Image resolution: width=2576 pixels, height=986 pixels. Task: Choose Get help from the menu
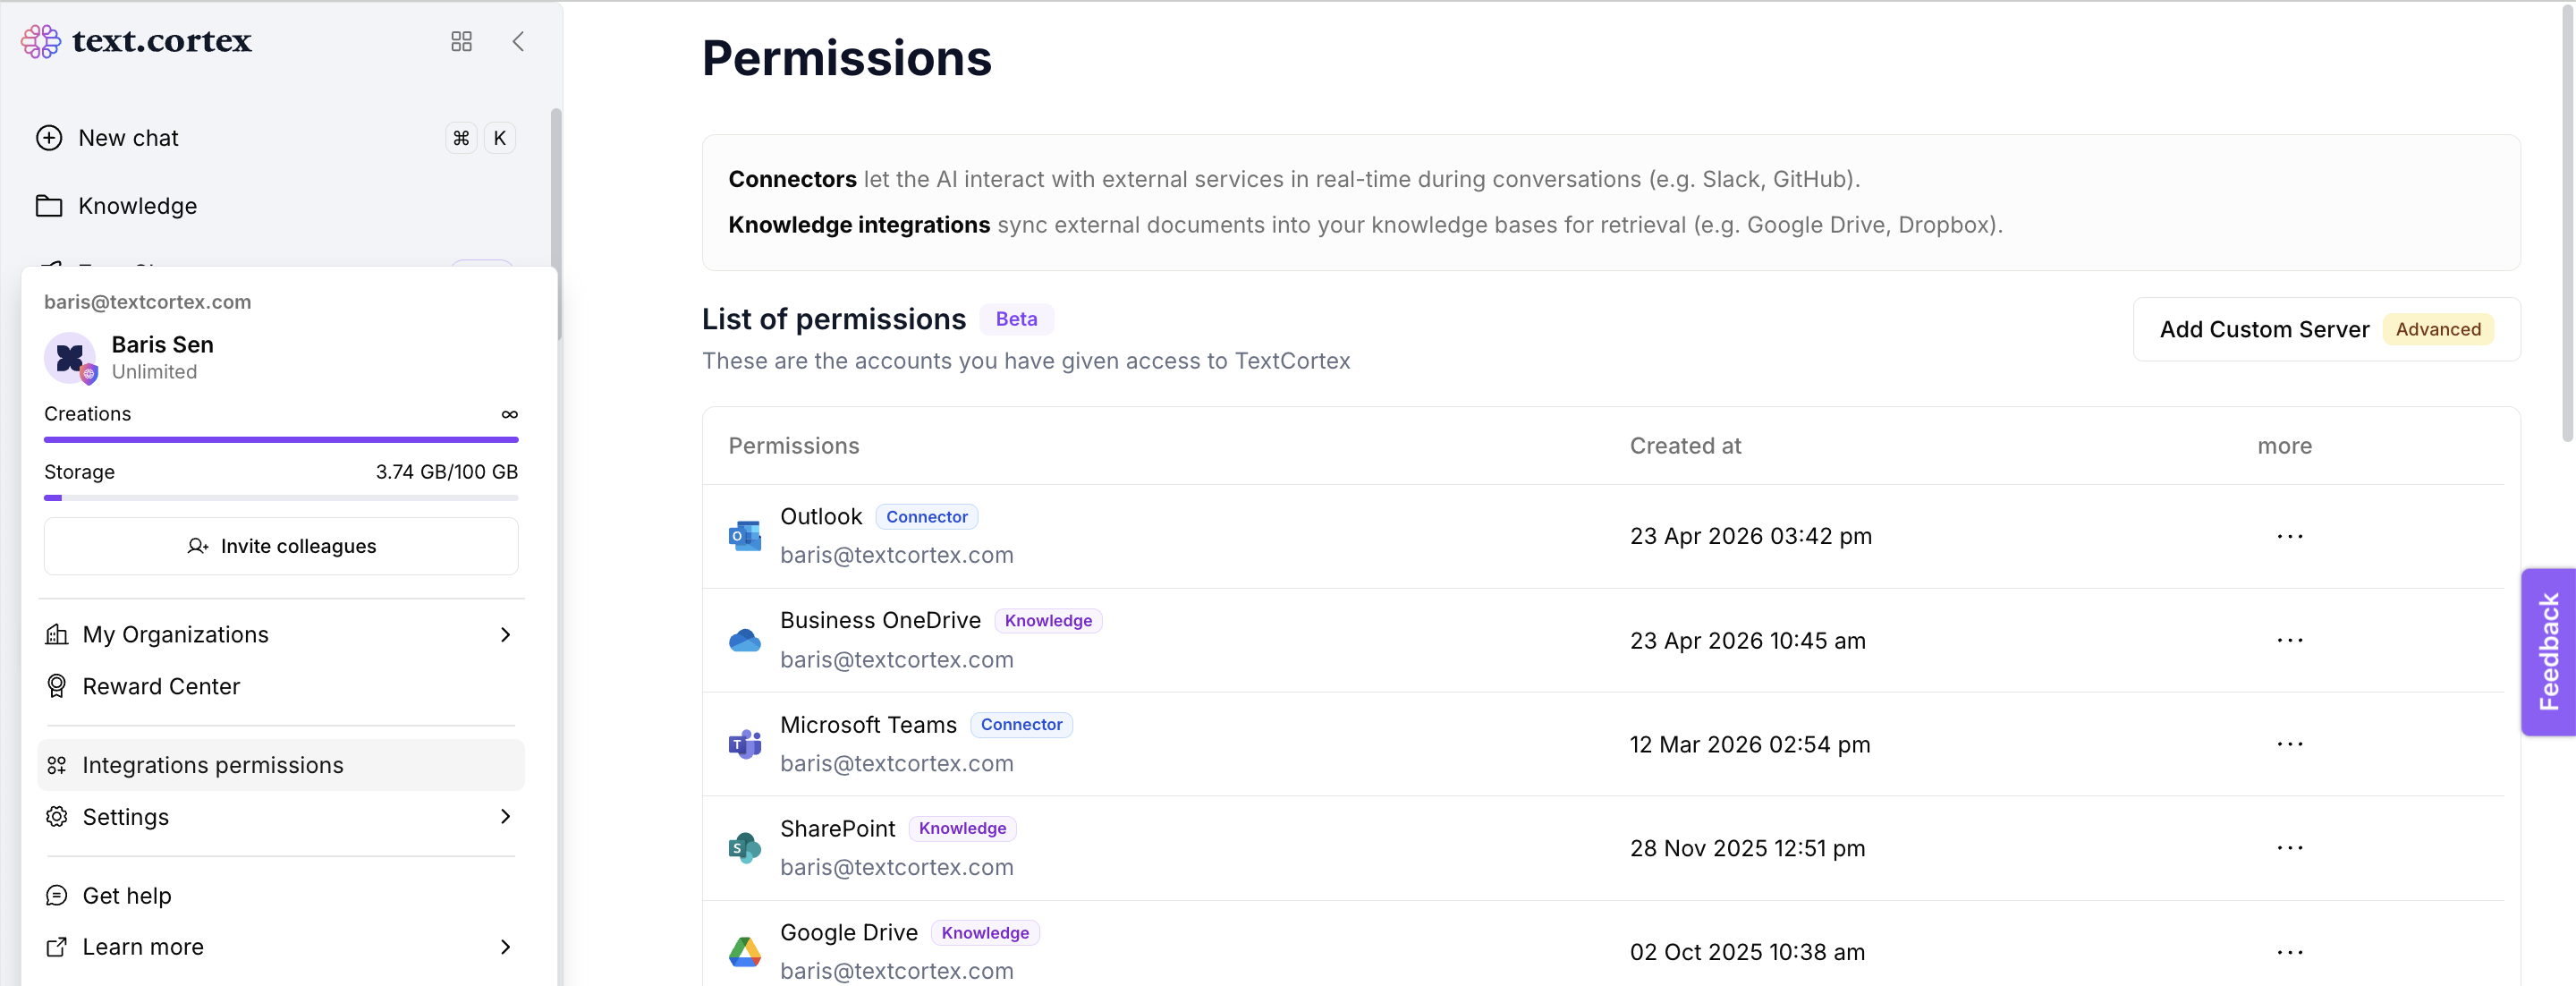pos(127,895)
